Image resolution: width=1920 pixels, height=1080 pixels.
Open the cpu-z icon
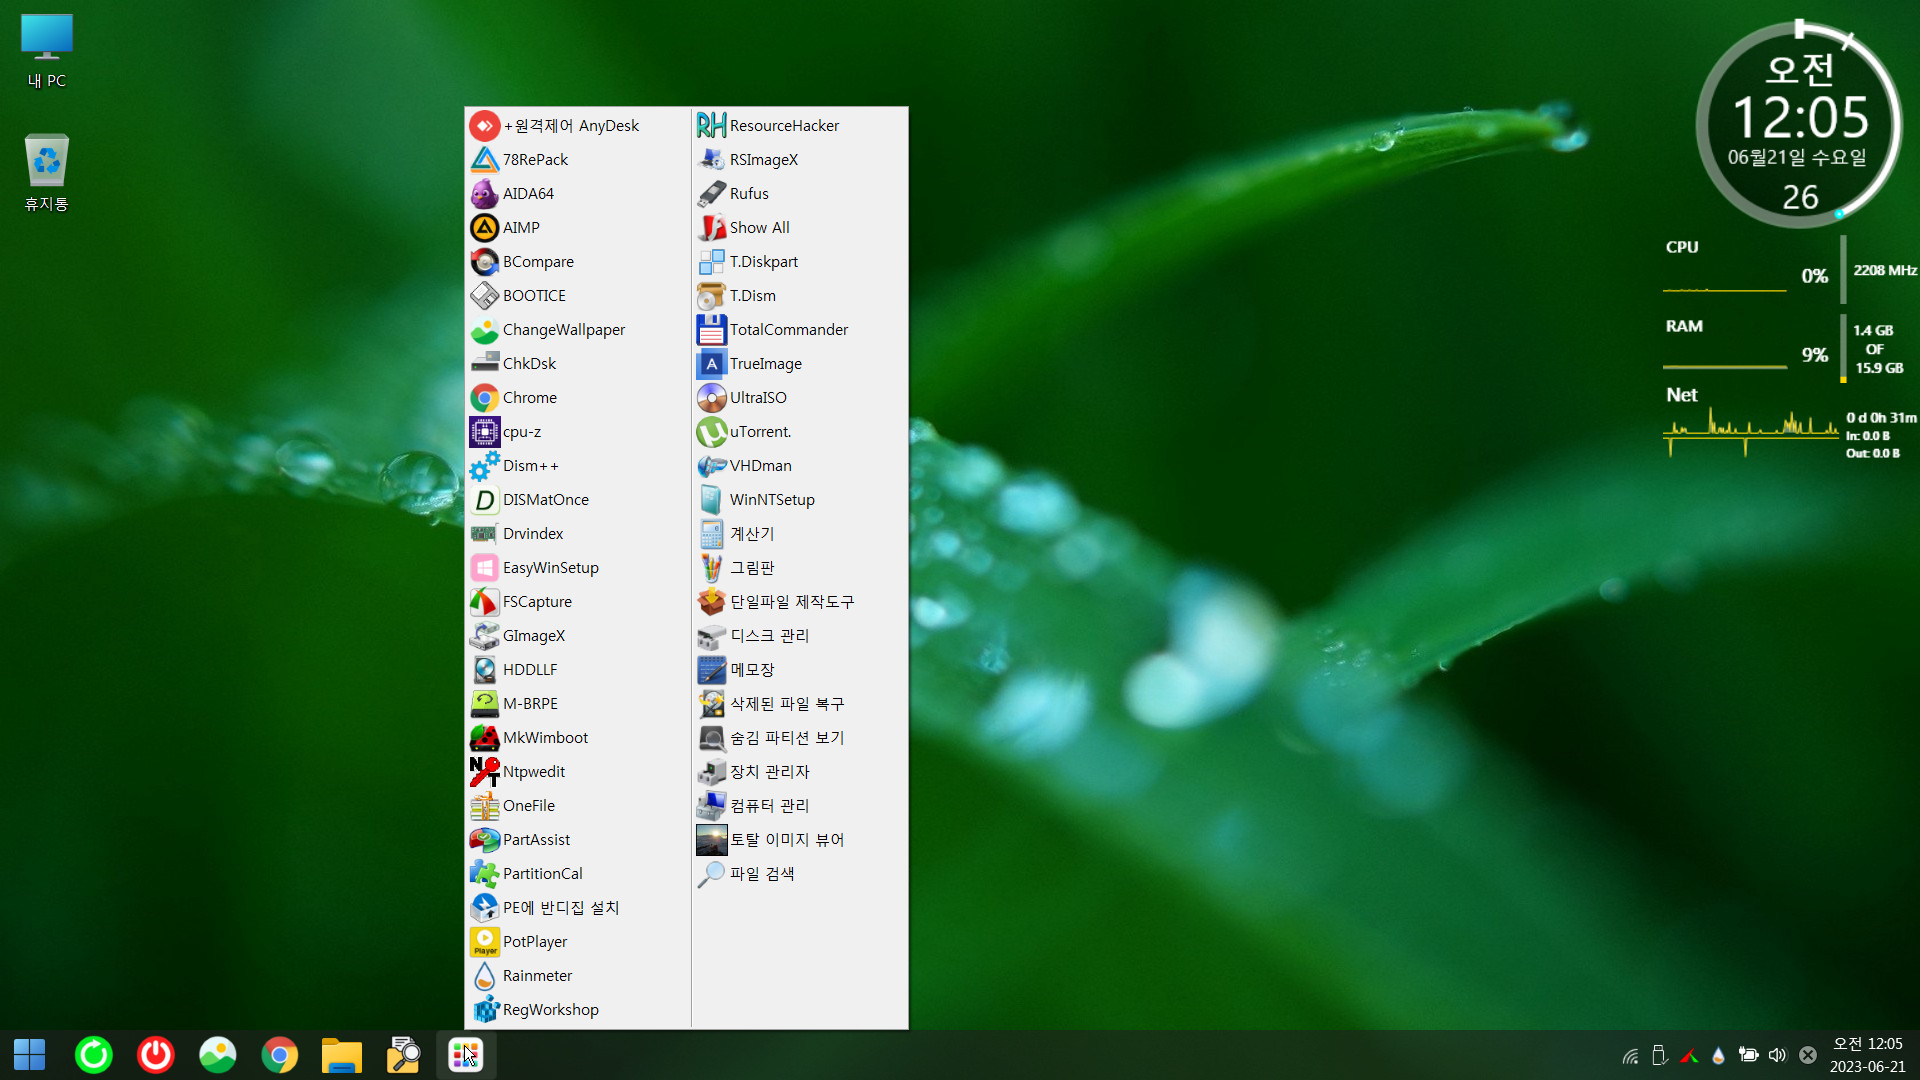click(x=485, y=432)
